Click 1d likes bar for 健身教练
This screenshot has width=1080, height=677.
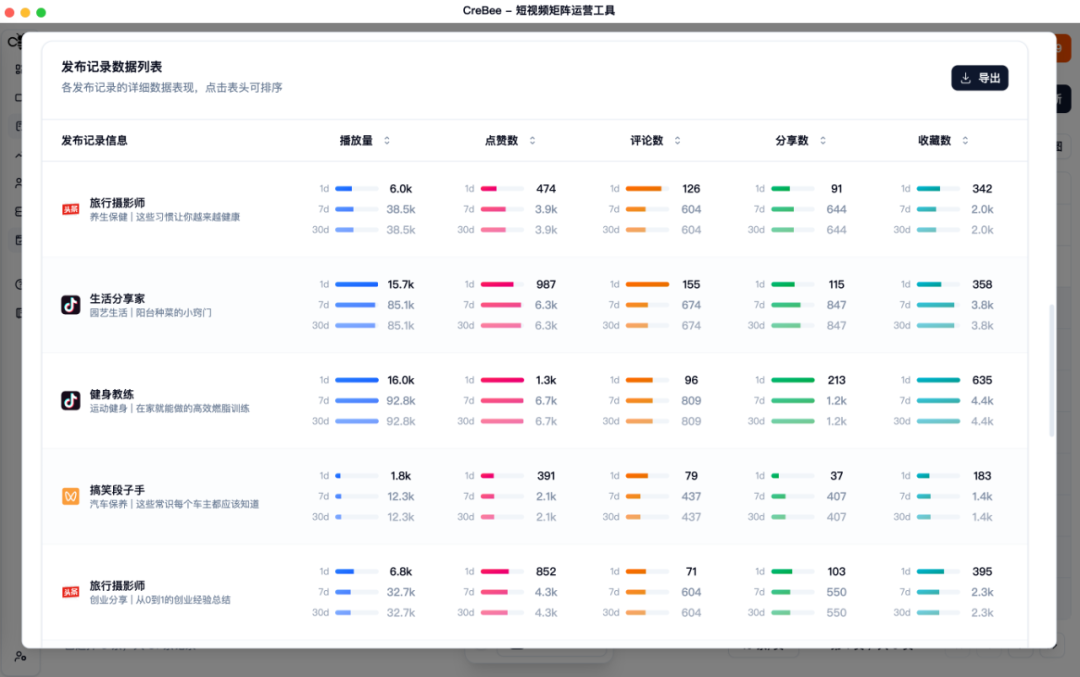(502, 380)
